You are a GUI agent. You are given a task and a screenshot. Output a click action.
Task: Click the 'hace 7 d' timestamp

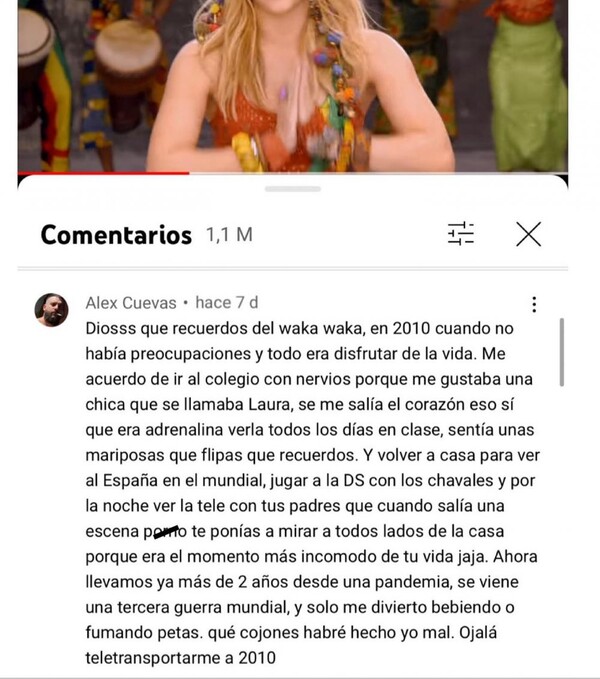227,302
